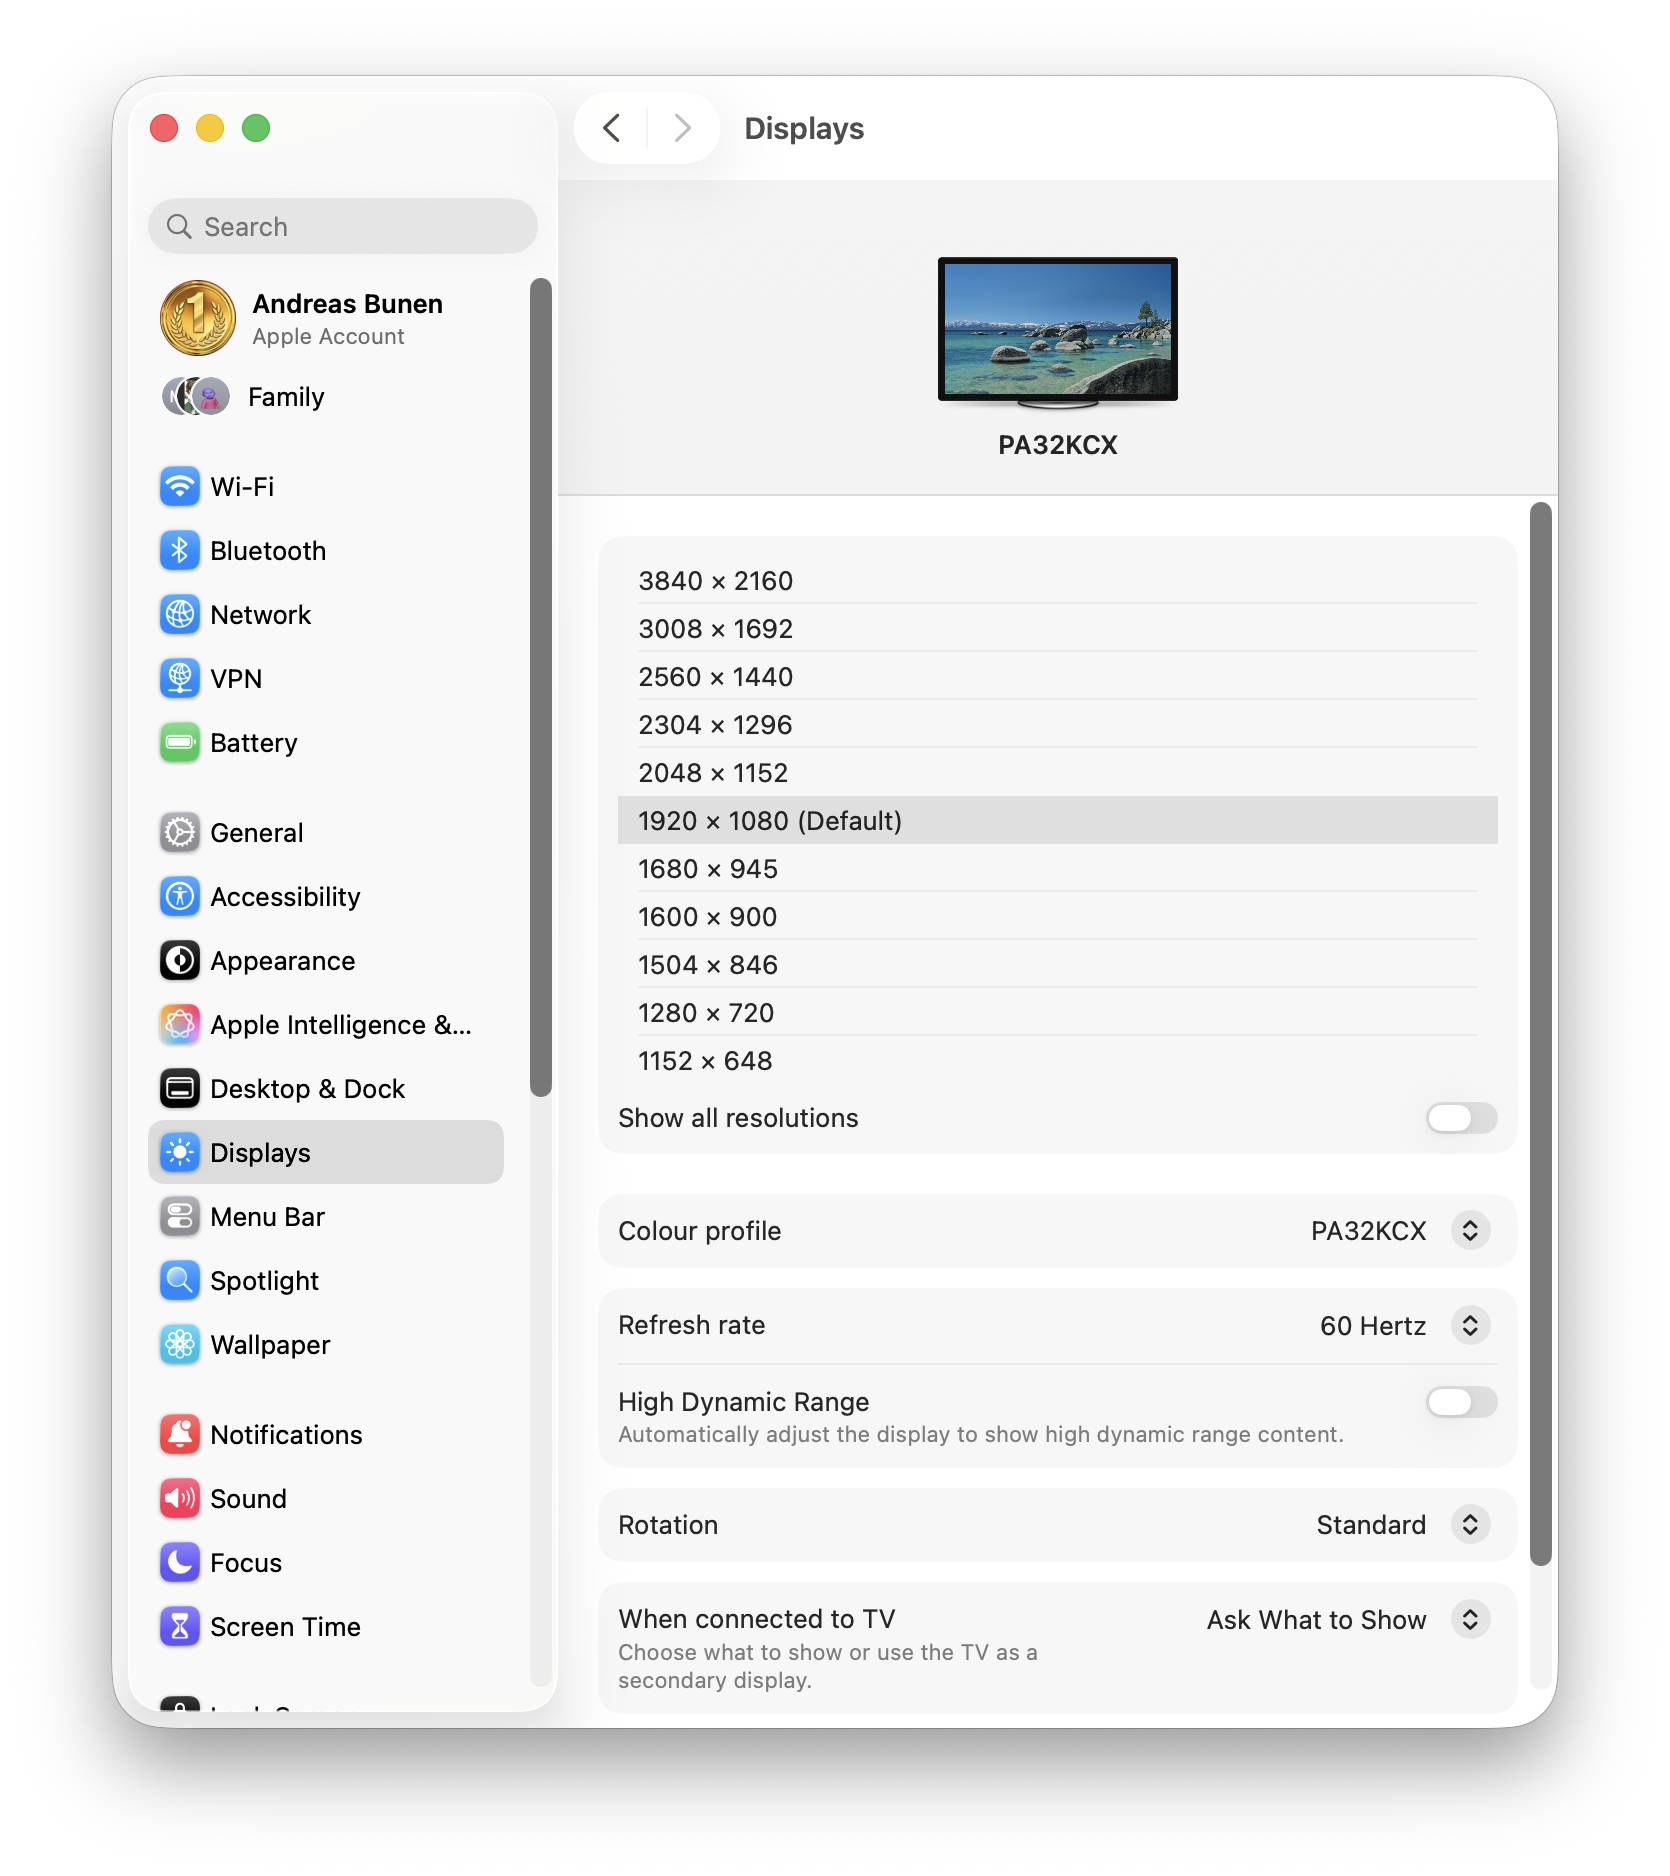1670x1876 pixels.
Task: Open the Battery settings icon
Action: pyautogui.click(x=180, y=743)
